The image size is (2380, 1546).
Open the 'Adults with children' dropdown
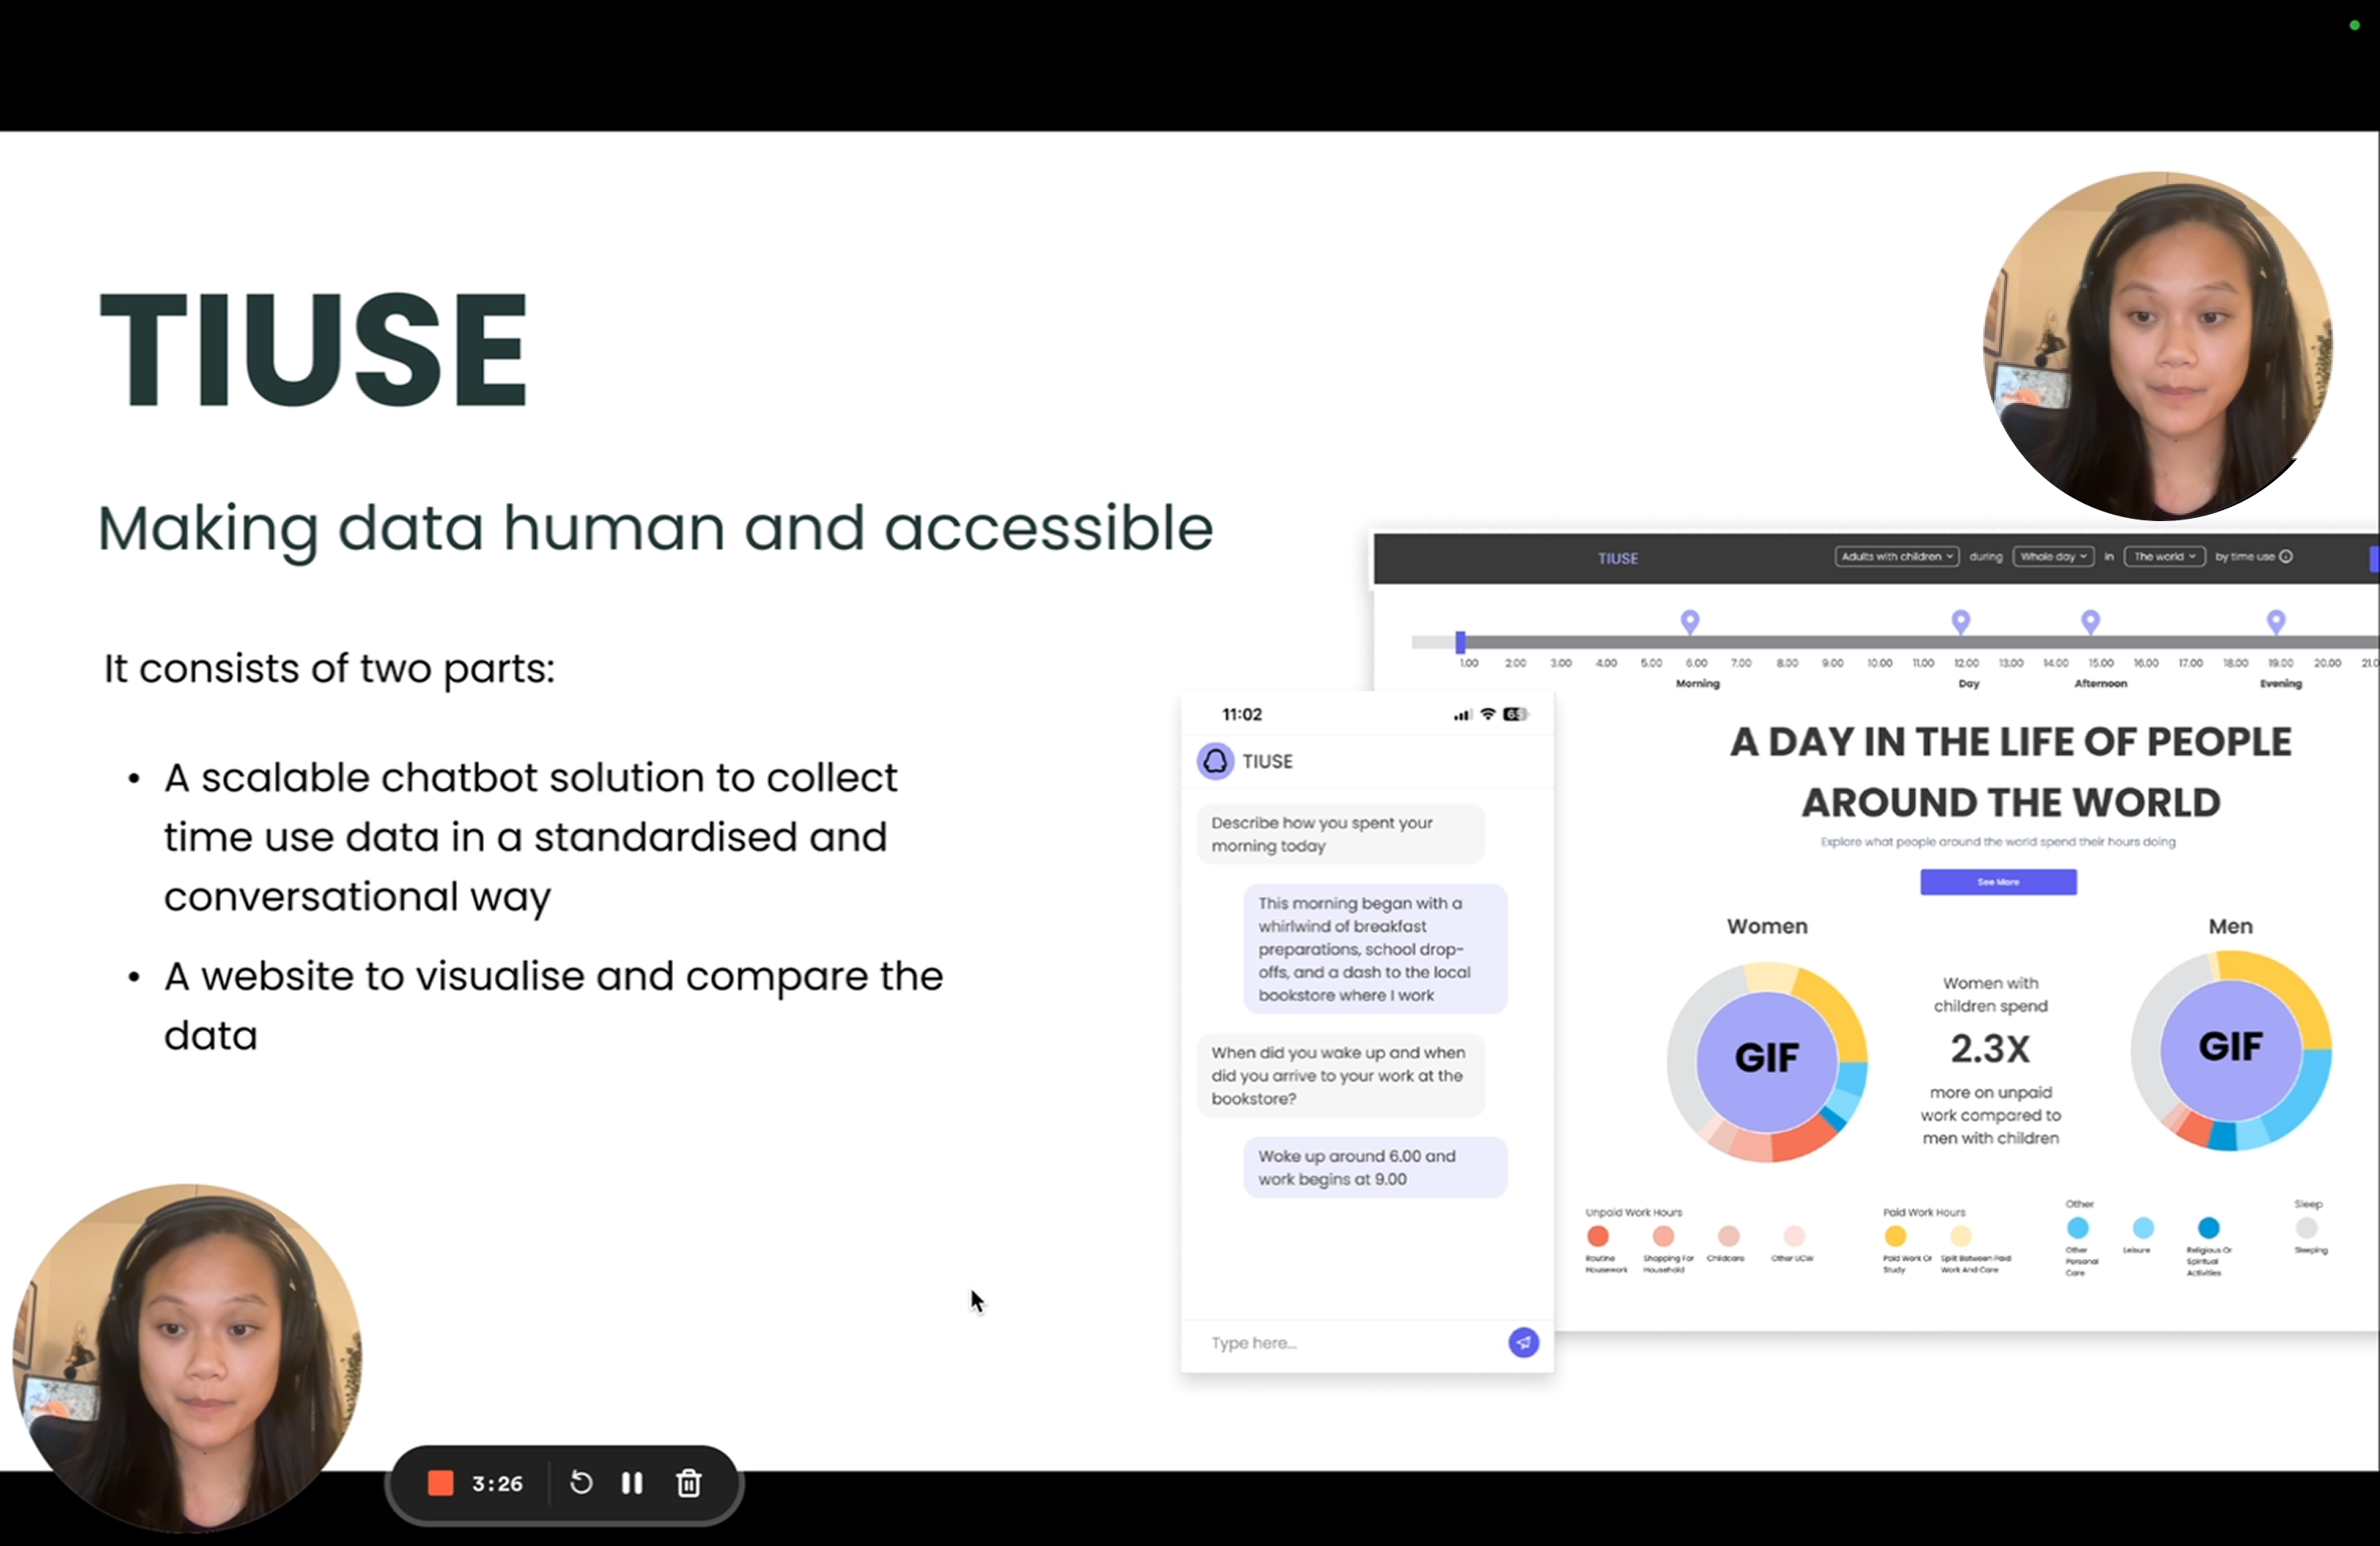tap(1896, 557)
